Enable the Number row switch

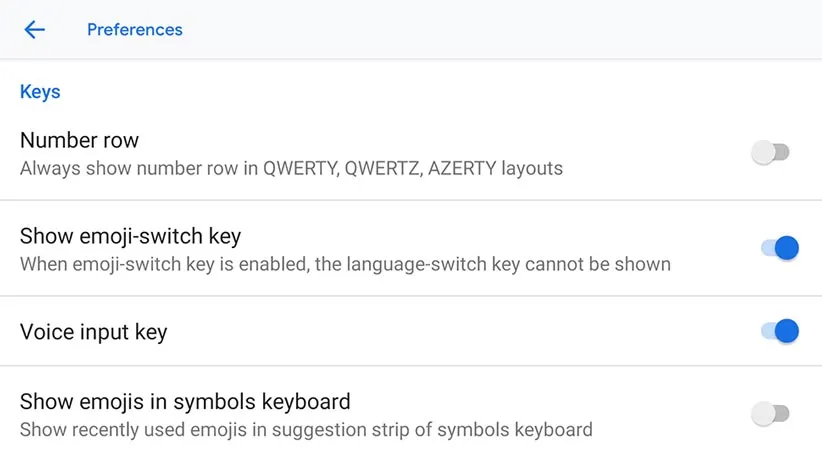point(770,153)
